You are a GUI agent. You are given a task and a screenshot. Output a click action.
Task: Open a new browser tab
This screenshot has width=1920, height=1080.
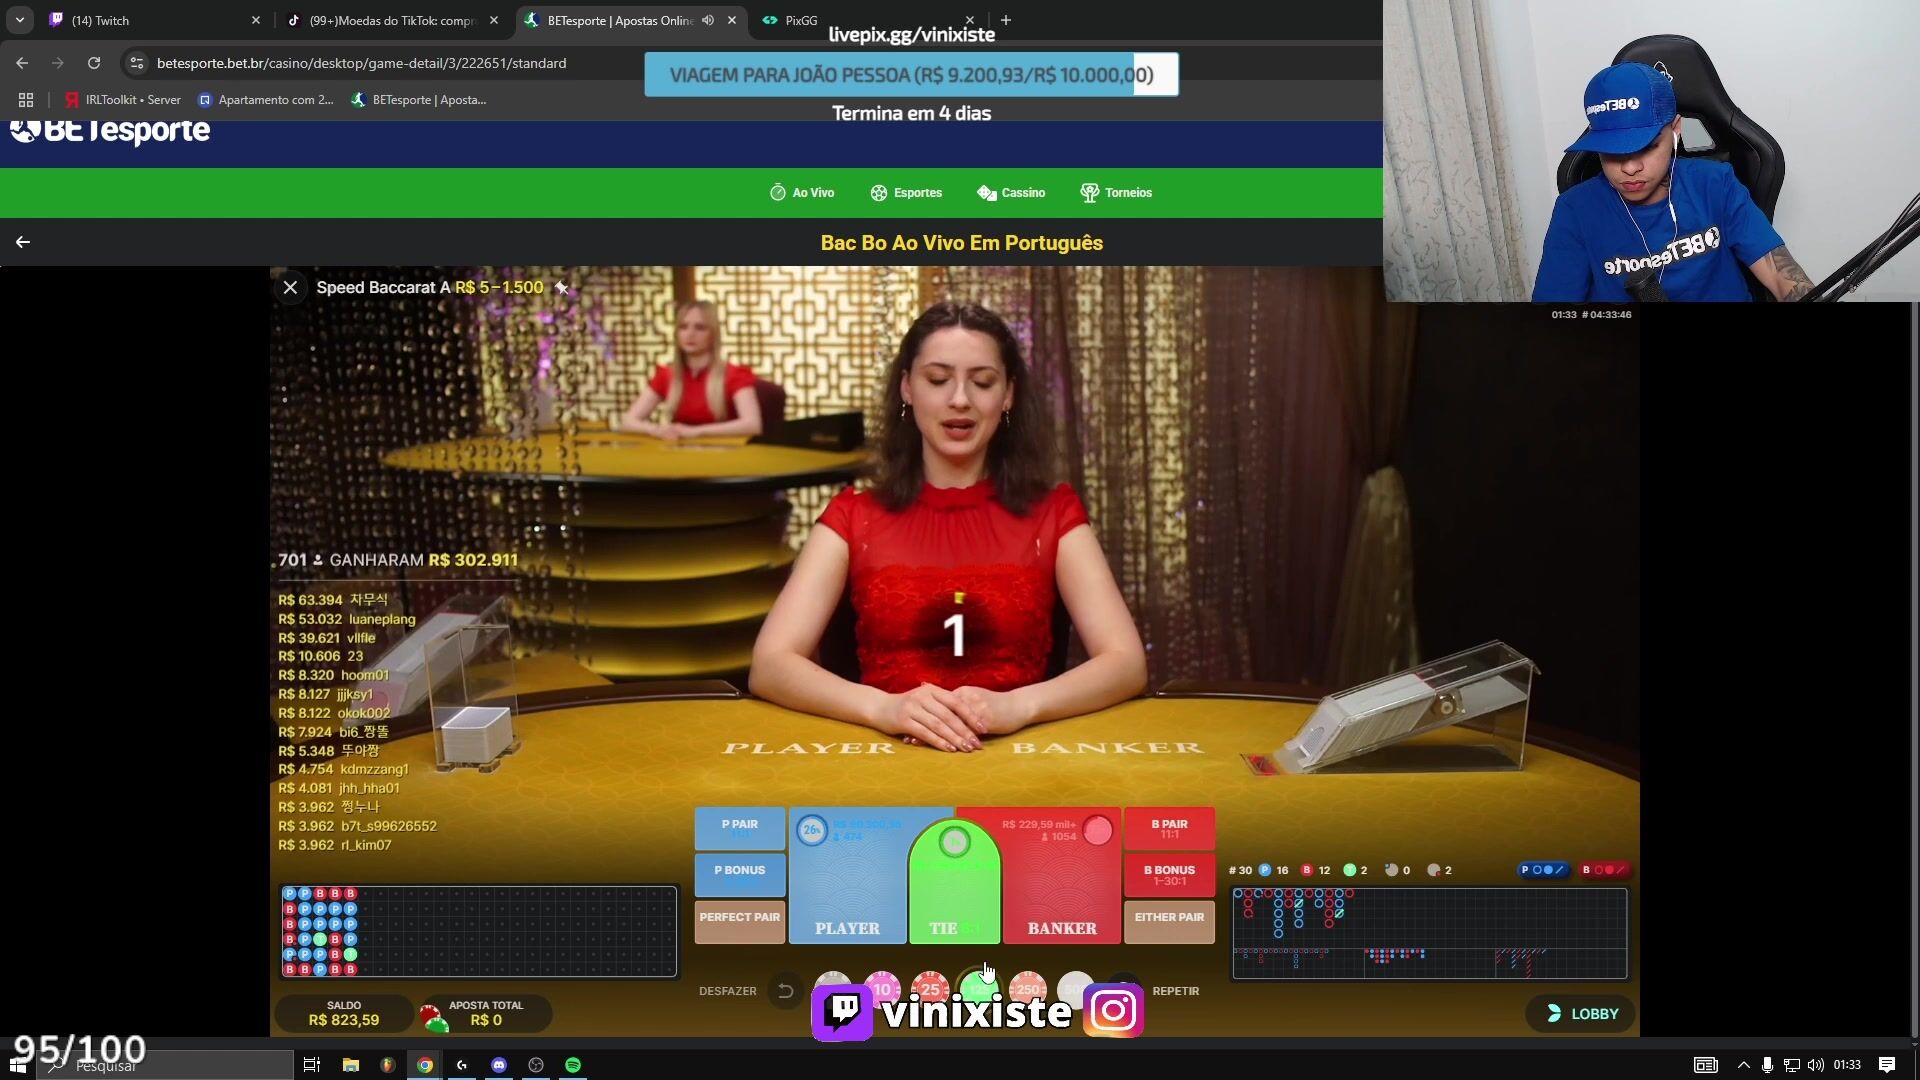[1006, 20]
